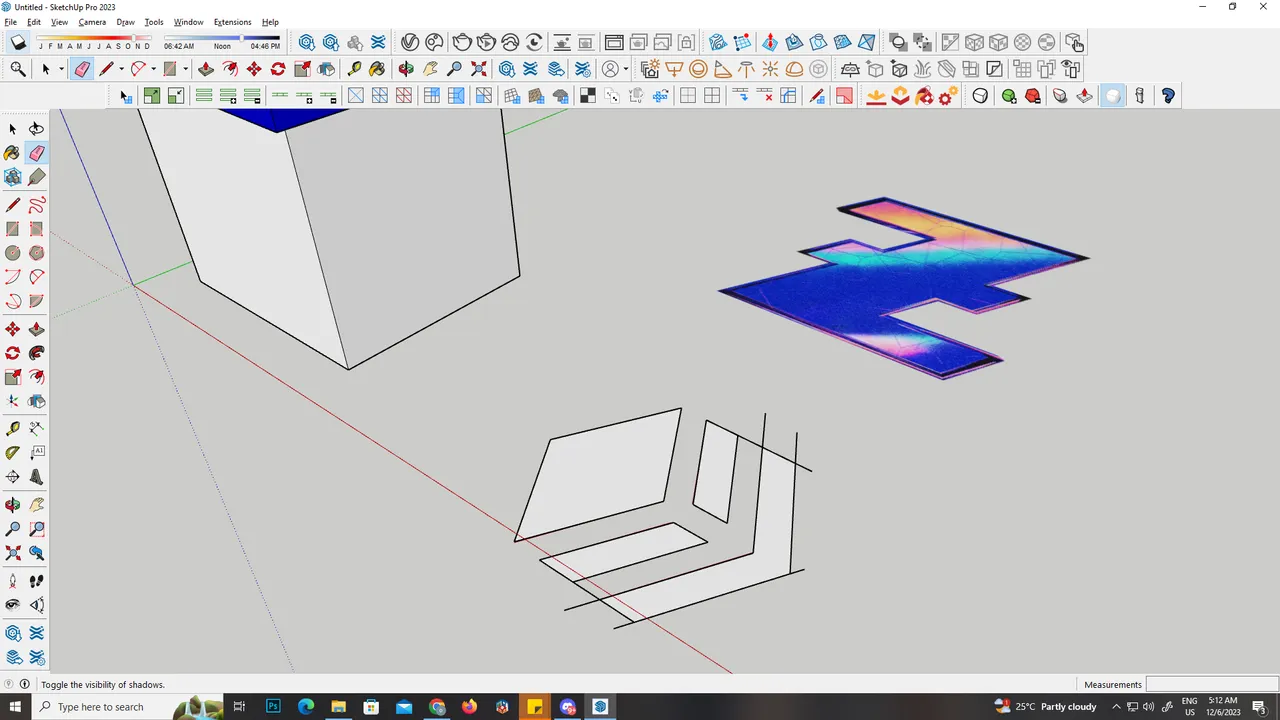Click the Measurements input box

click(x=1210, y=685)
